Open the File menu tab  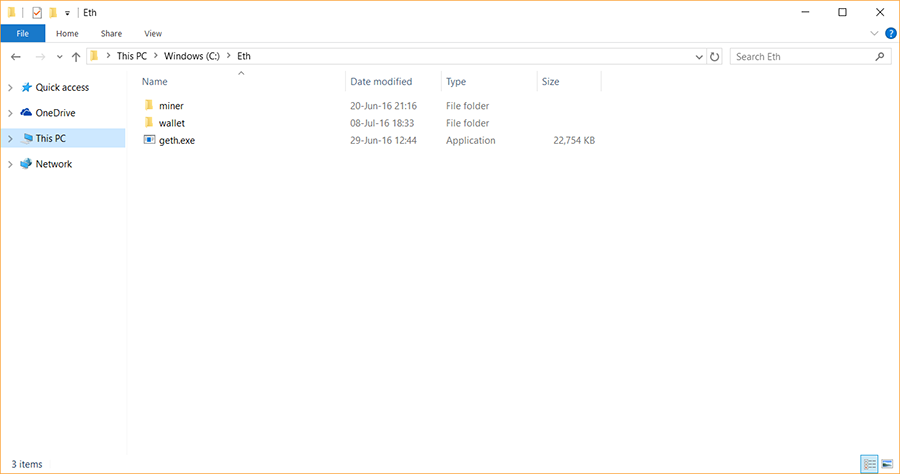click(23, 33)
